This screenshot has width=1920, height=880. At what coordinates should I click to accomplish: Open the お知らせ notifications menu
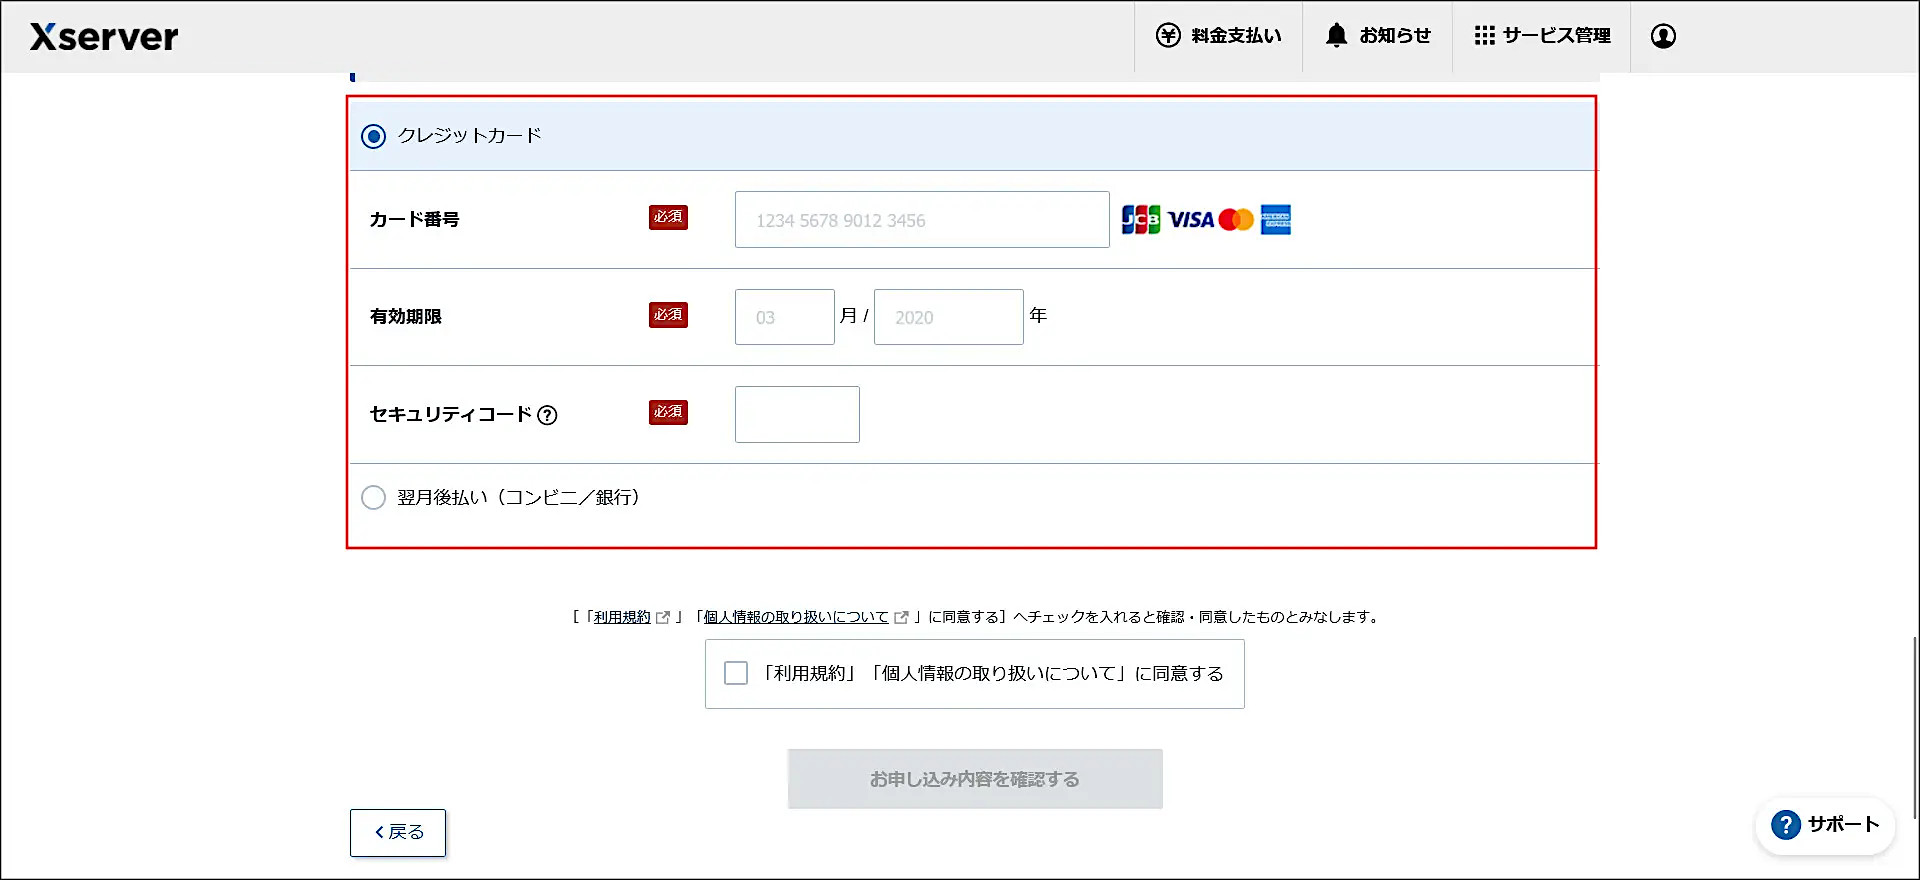pos(1377,36)
